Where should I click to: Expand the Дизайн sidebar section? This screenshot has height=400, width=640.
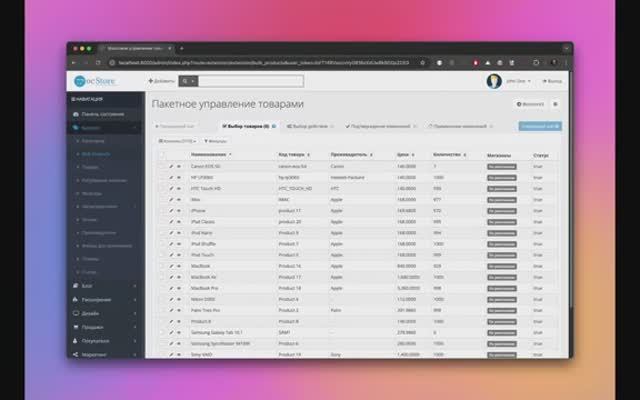[105, 313]
